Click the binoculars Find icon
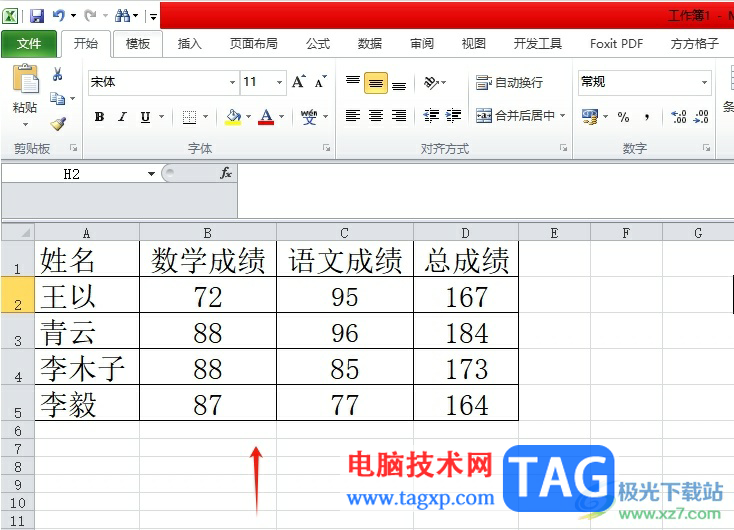734x530 pixels. [x=123, y=16]
